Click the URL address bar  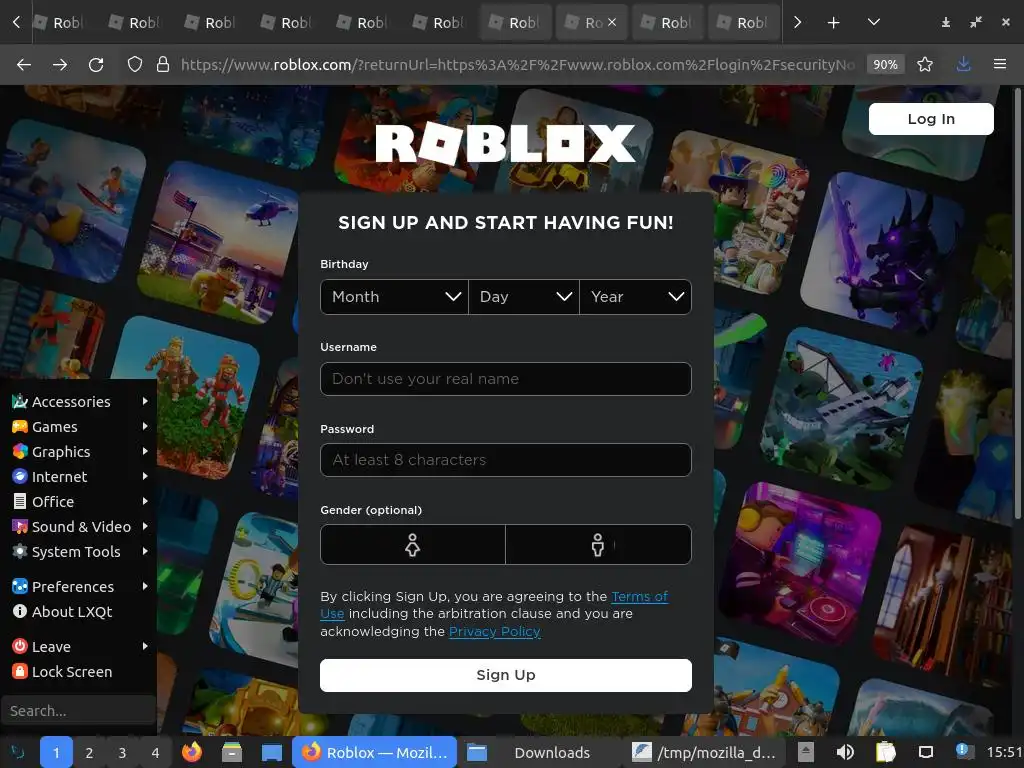[517, 64]
